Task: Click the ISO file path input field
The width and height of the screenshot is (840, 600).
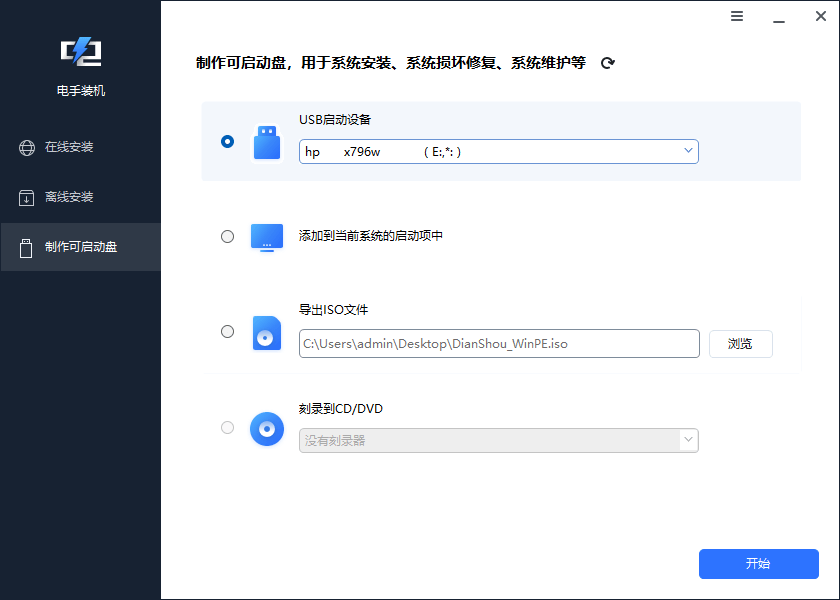Action: pos(498,344)
